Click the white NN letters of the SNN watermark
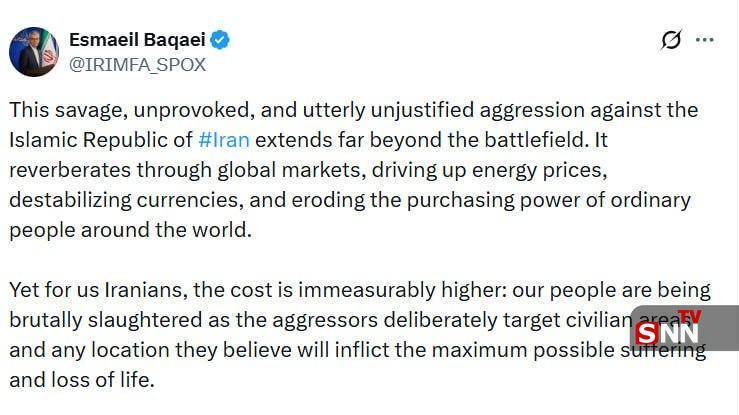Screen dimensions: 739x415 point(682,333)
